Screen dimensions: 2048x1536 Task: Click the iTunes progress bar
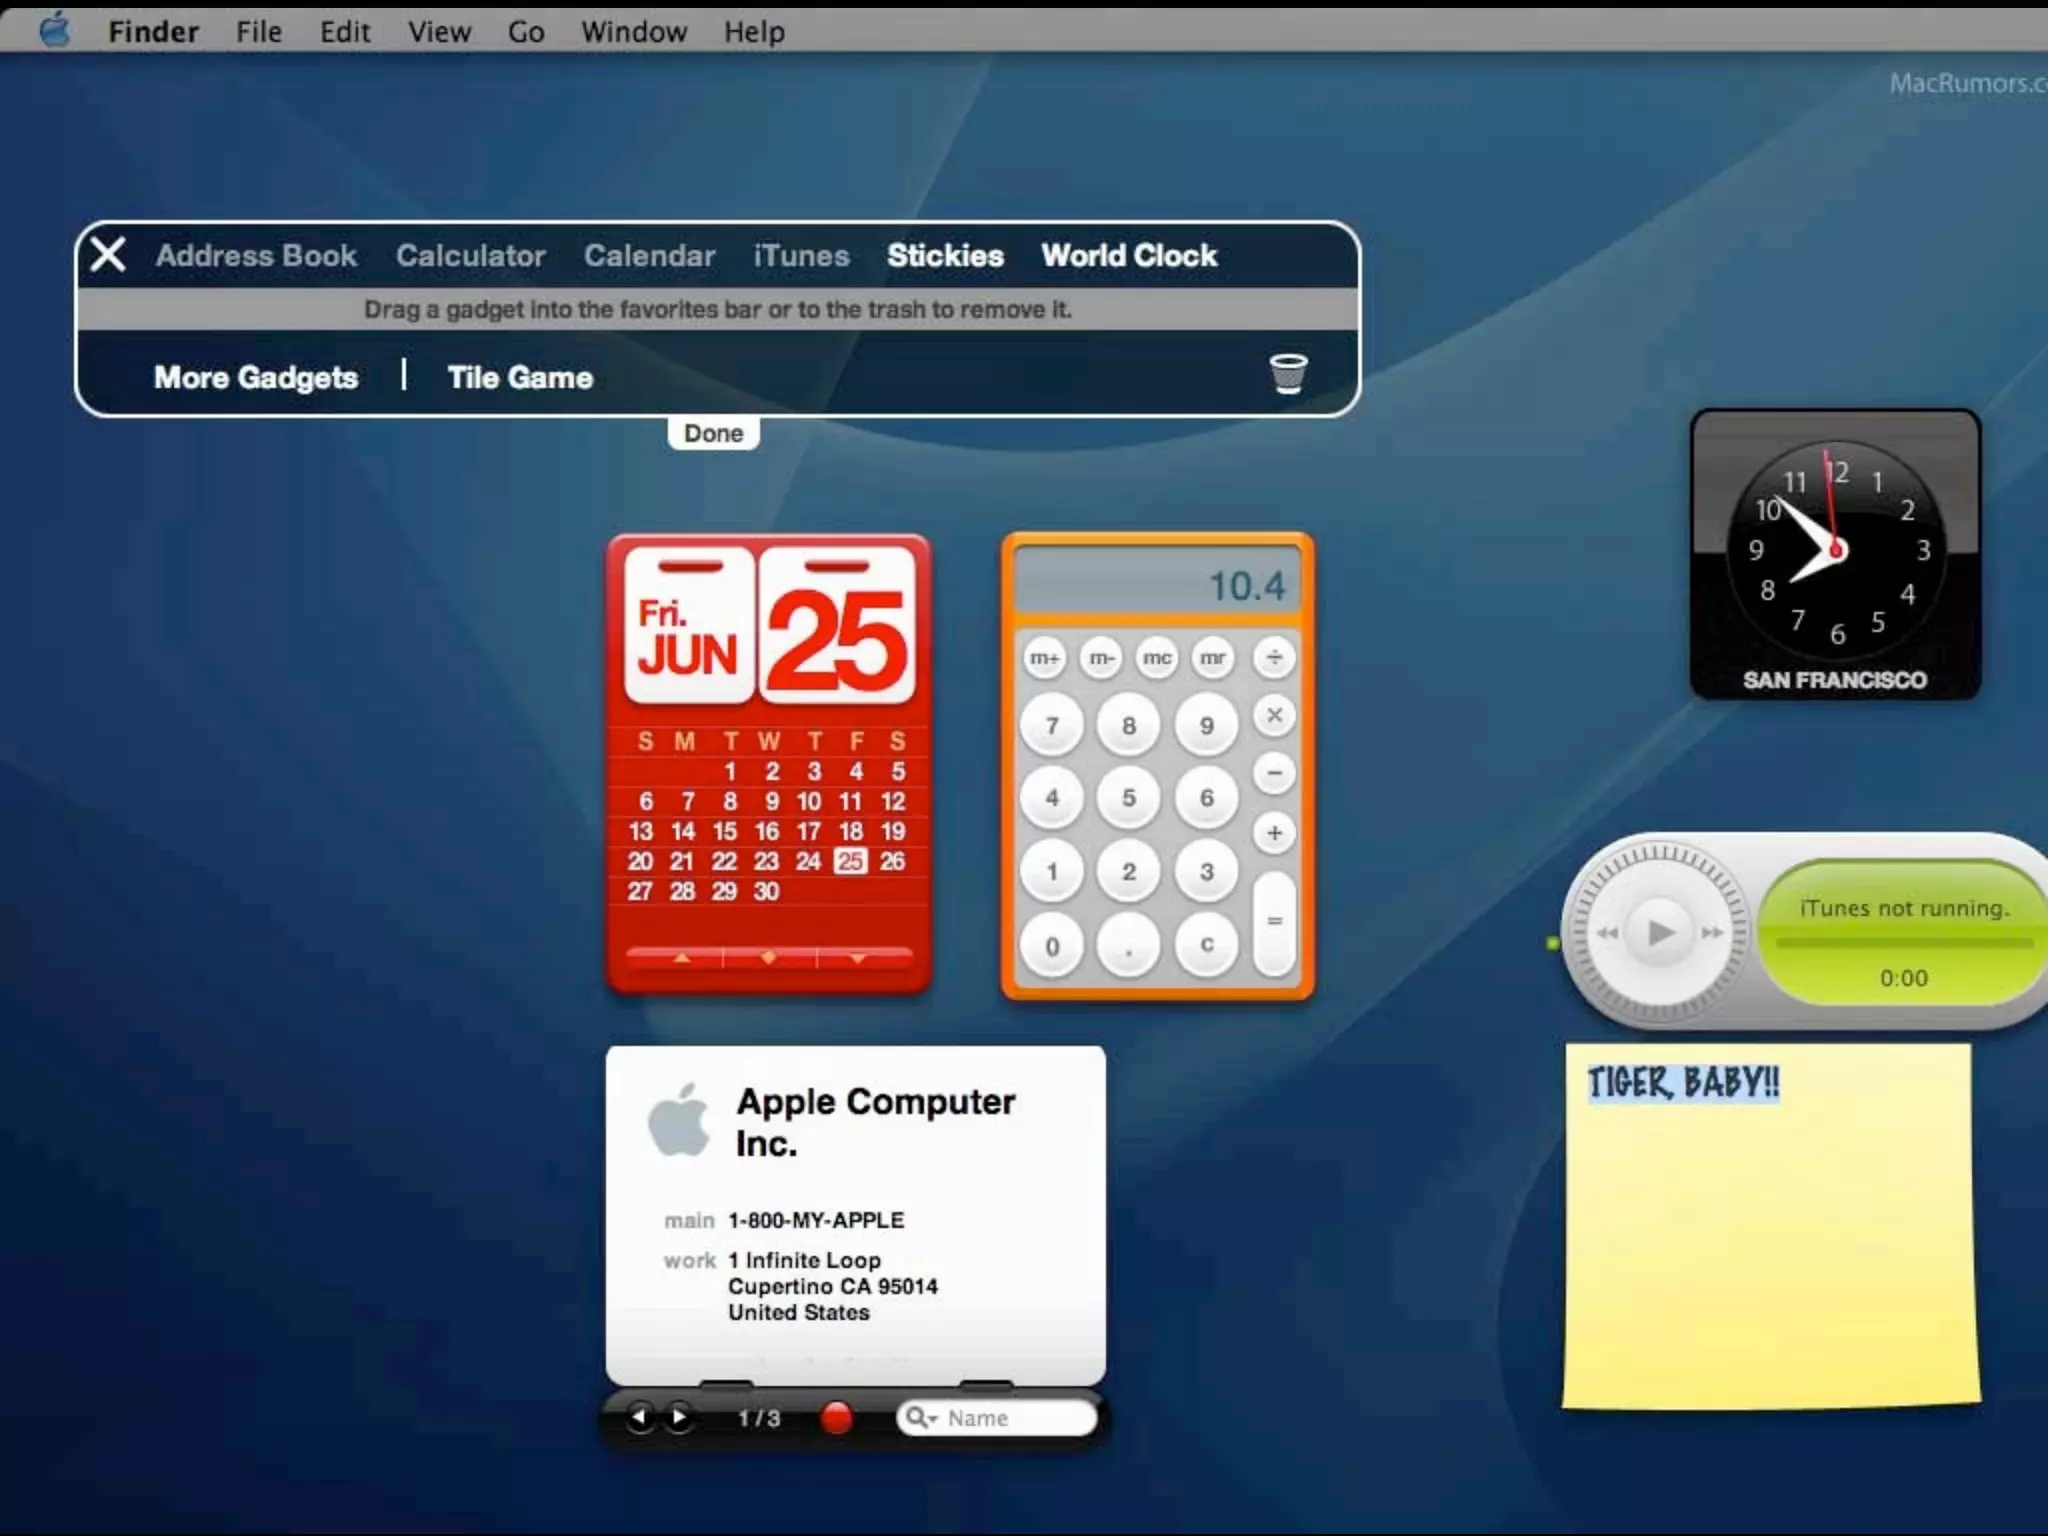pyautogui.click(x=1903, y=942)
